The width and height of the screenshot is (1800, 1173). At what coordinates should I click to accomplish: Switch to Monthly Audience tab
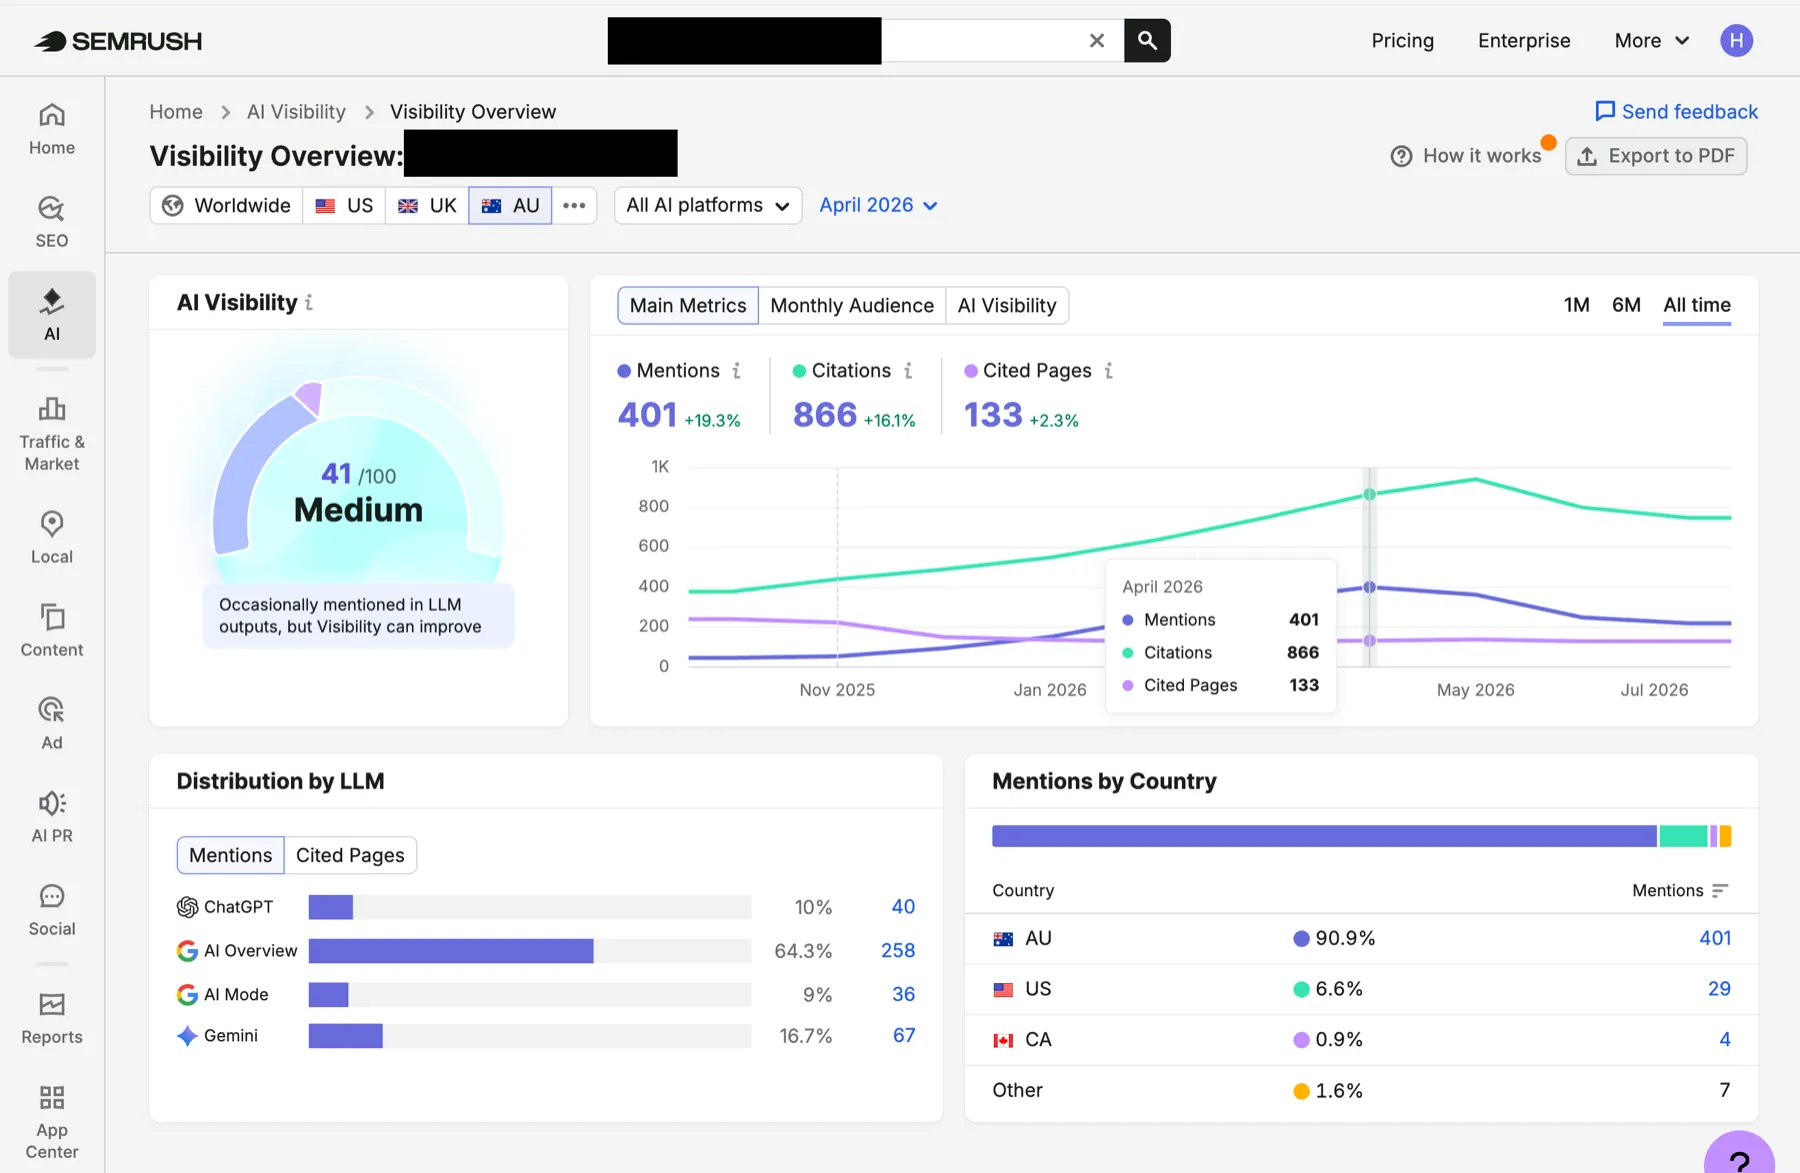point(852,306)
